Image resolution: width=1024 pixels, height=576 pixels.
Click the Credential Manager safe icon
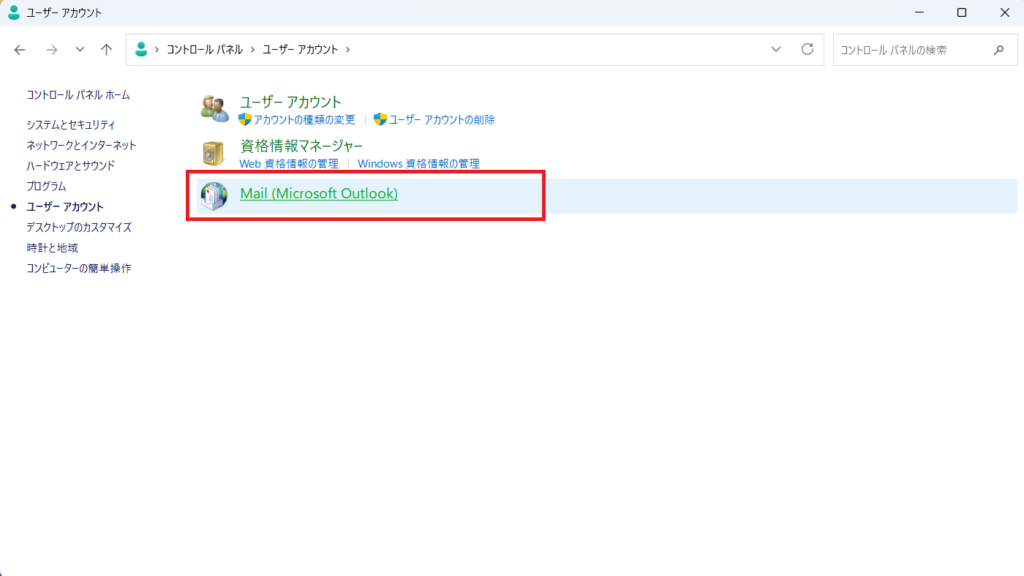(x=214, y=153)
